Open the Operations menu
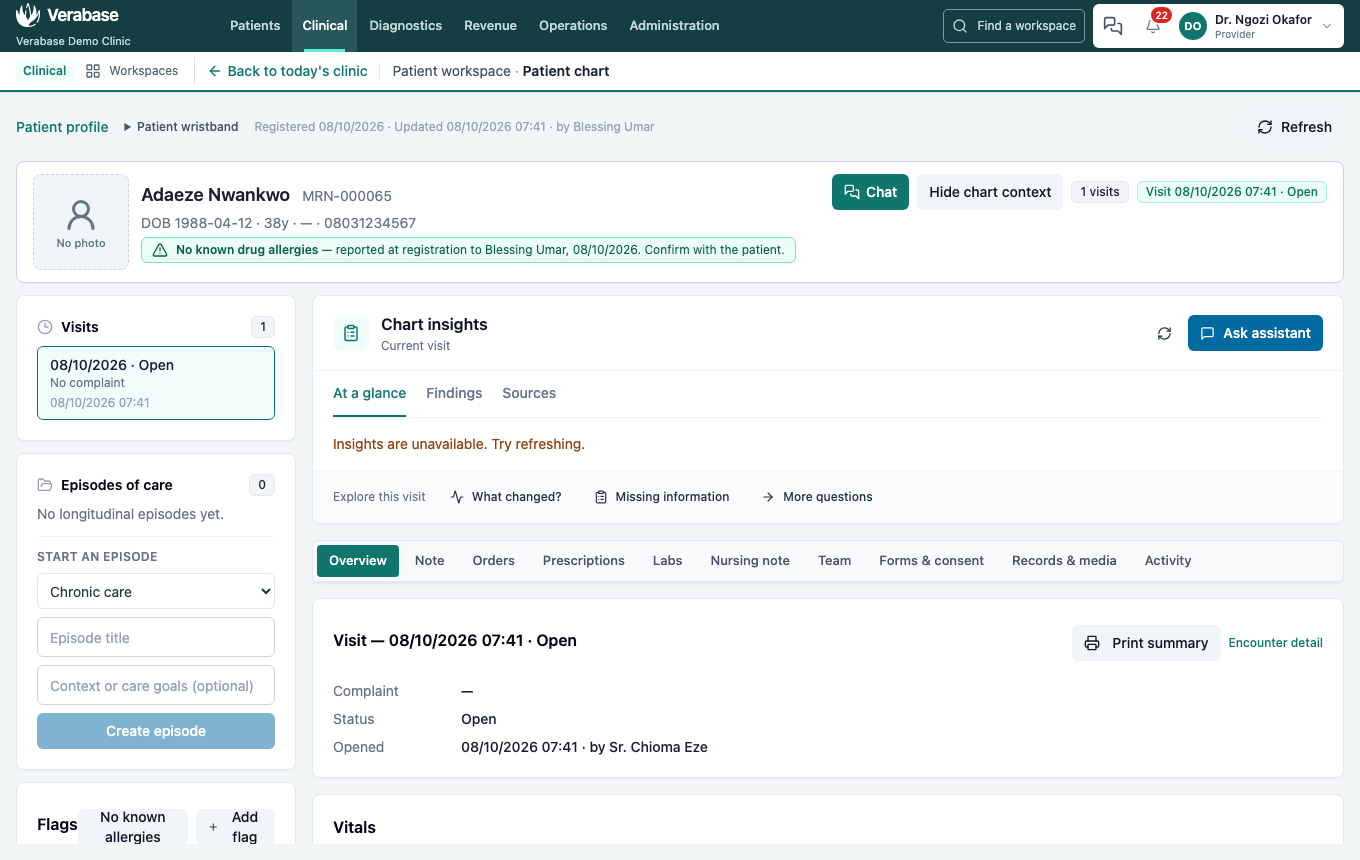The width and height of the screenshot is (1360, 860). (x=573, y=26)
